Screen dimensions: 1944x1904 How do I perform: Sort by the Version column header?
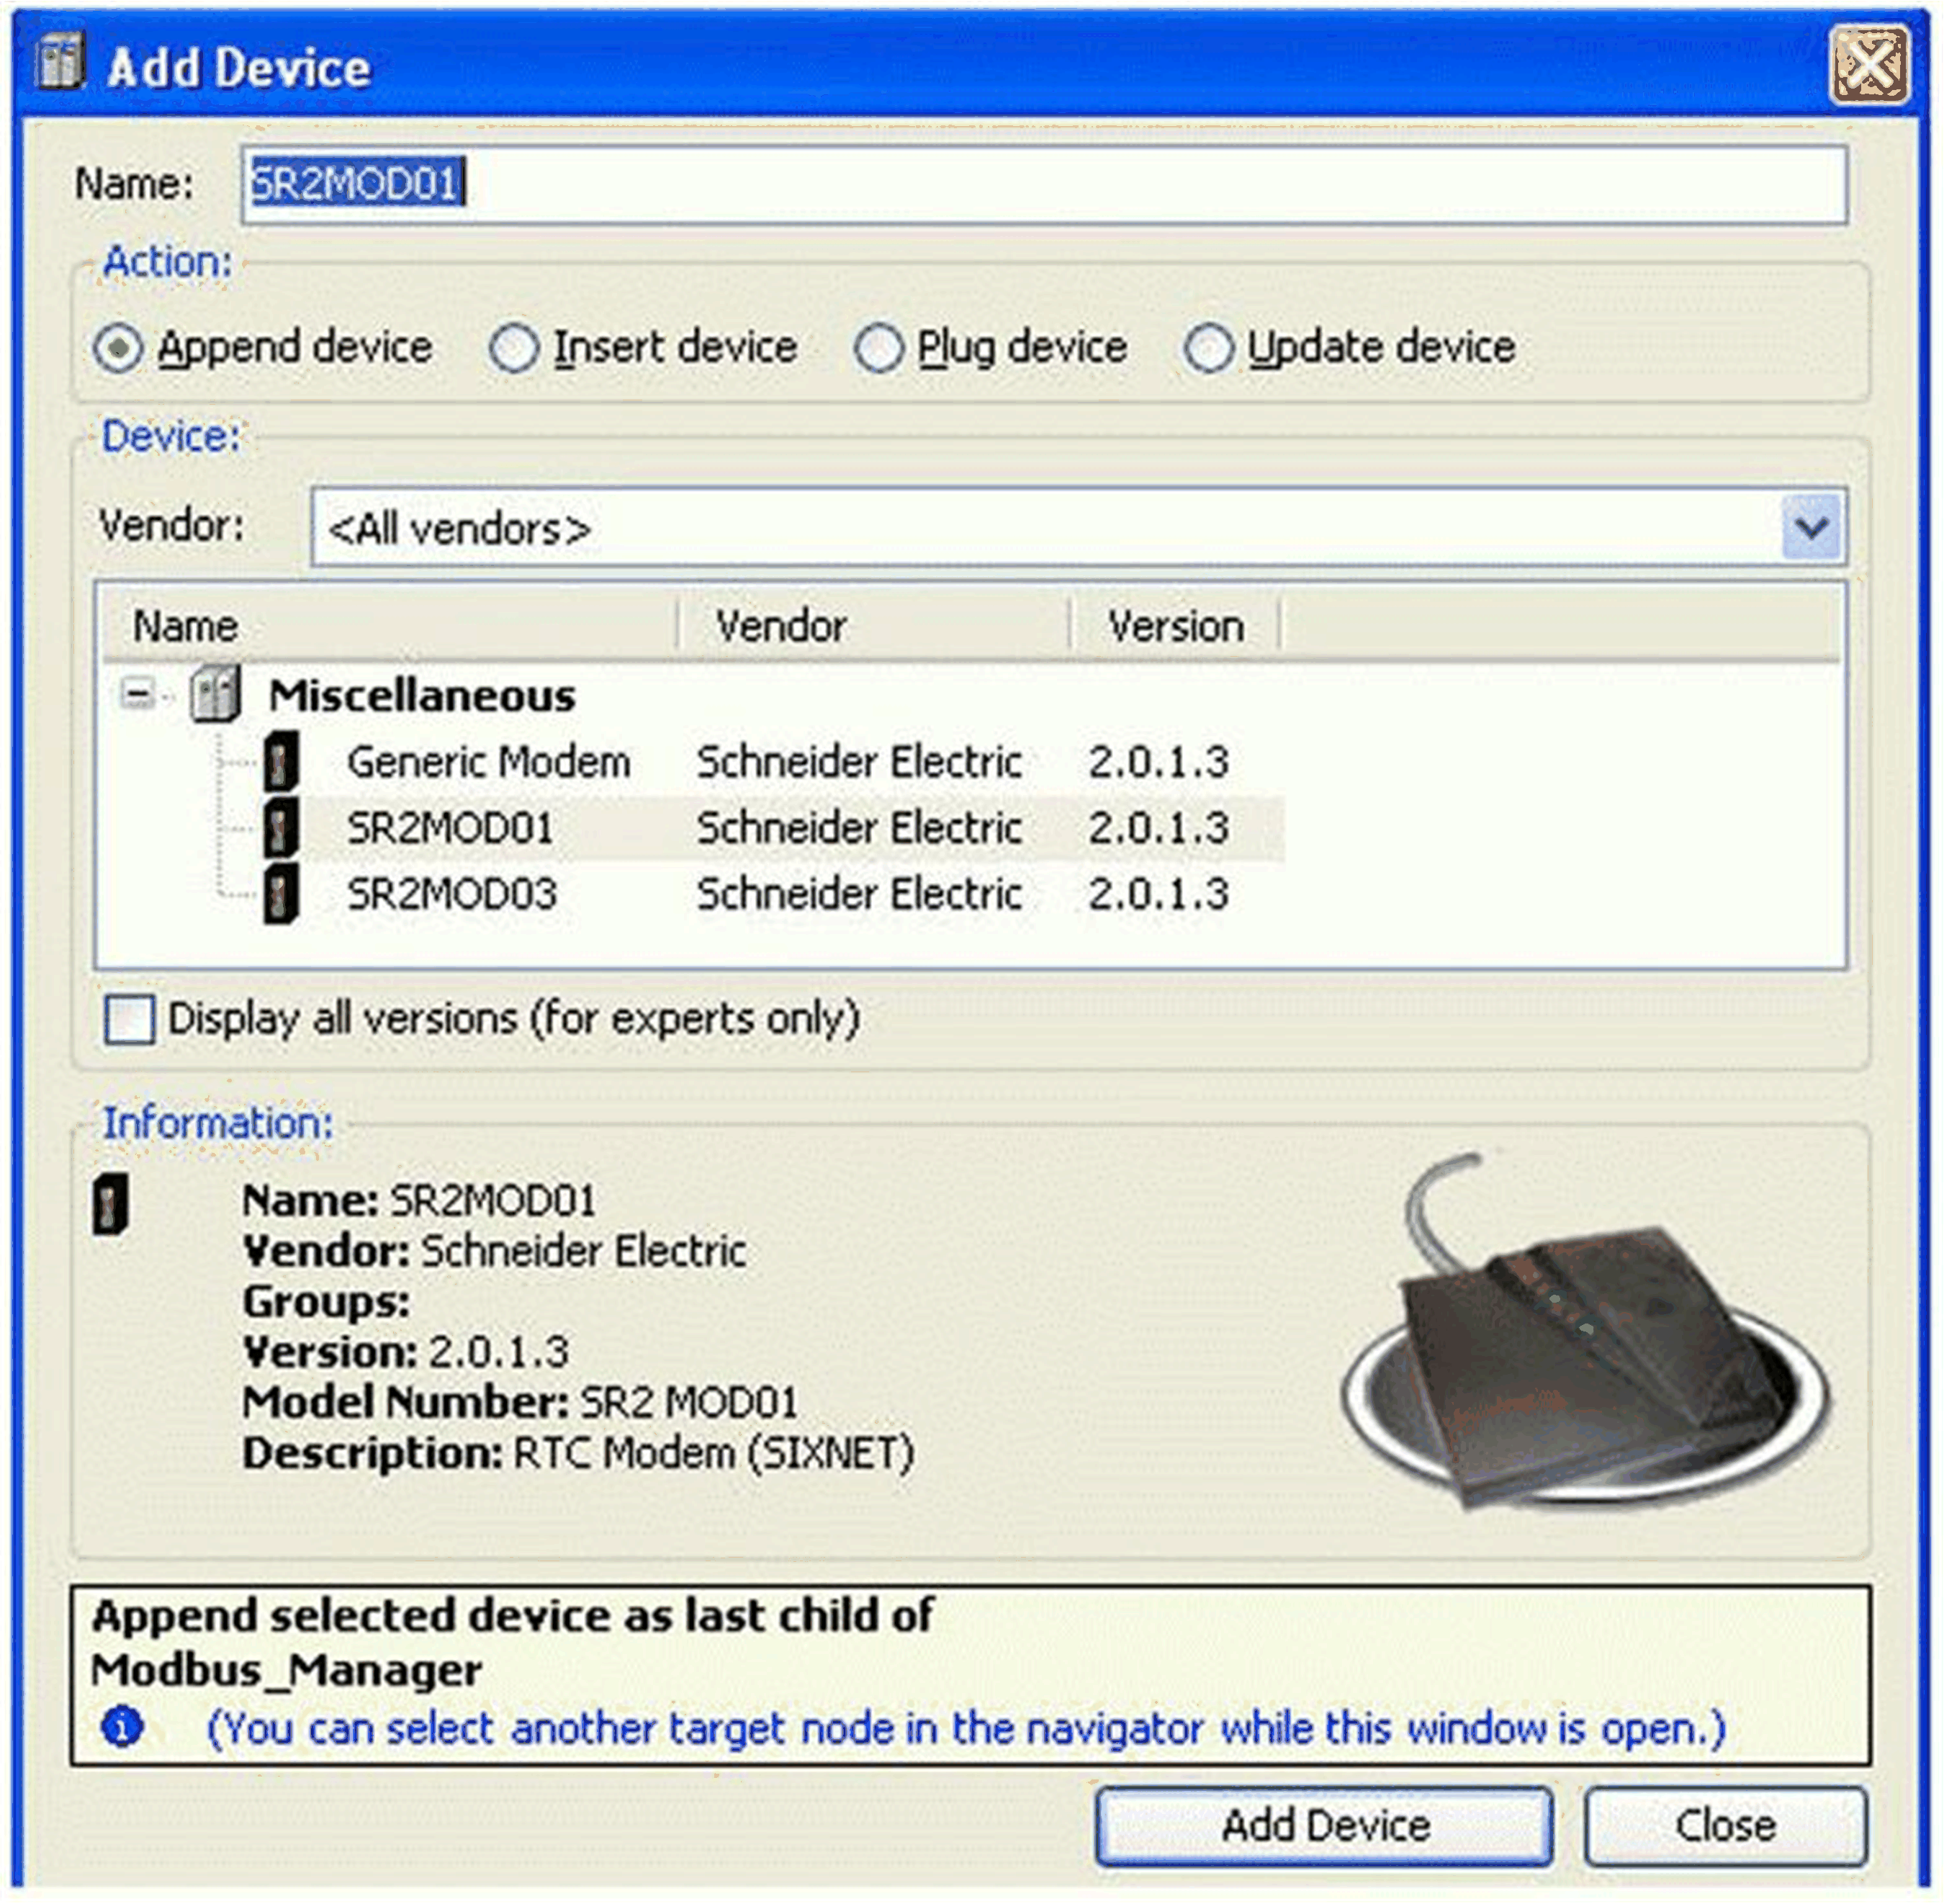(1174, 627)
